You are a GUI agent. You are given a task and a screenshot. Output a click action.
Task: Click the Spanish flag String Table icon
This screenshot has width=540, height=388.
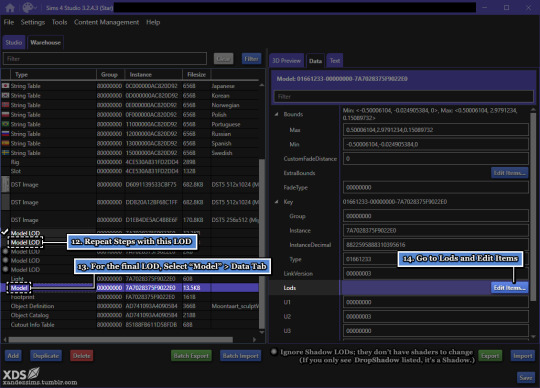click(x=6, y=143)
